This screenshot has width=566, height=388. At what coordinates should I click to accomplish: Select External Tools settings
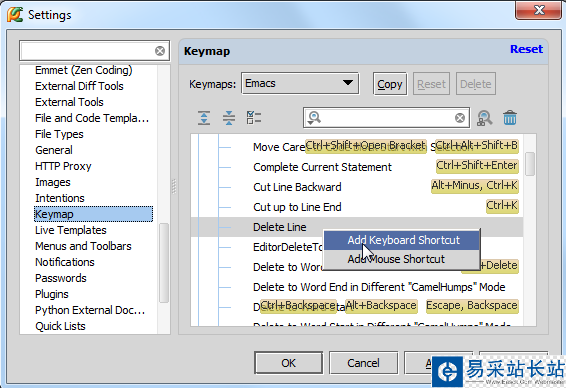(69, 102)
